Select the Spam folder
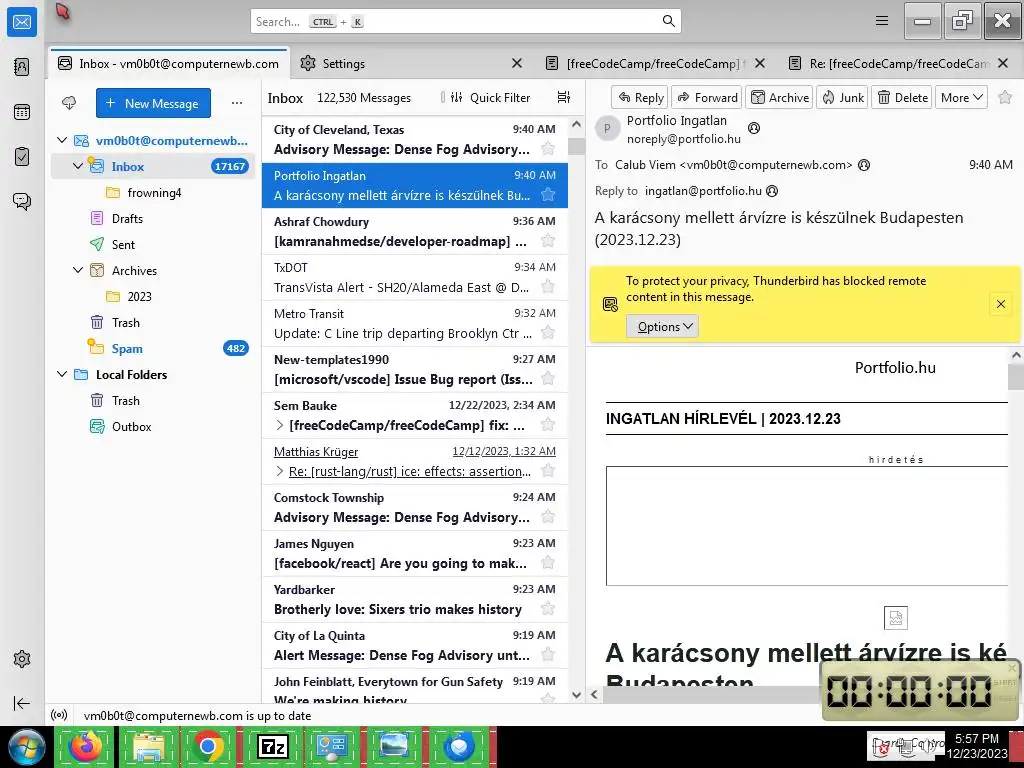Screen dimensions: 1024x768 tap(153, 348)
